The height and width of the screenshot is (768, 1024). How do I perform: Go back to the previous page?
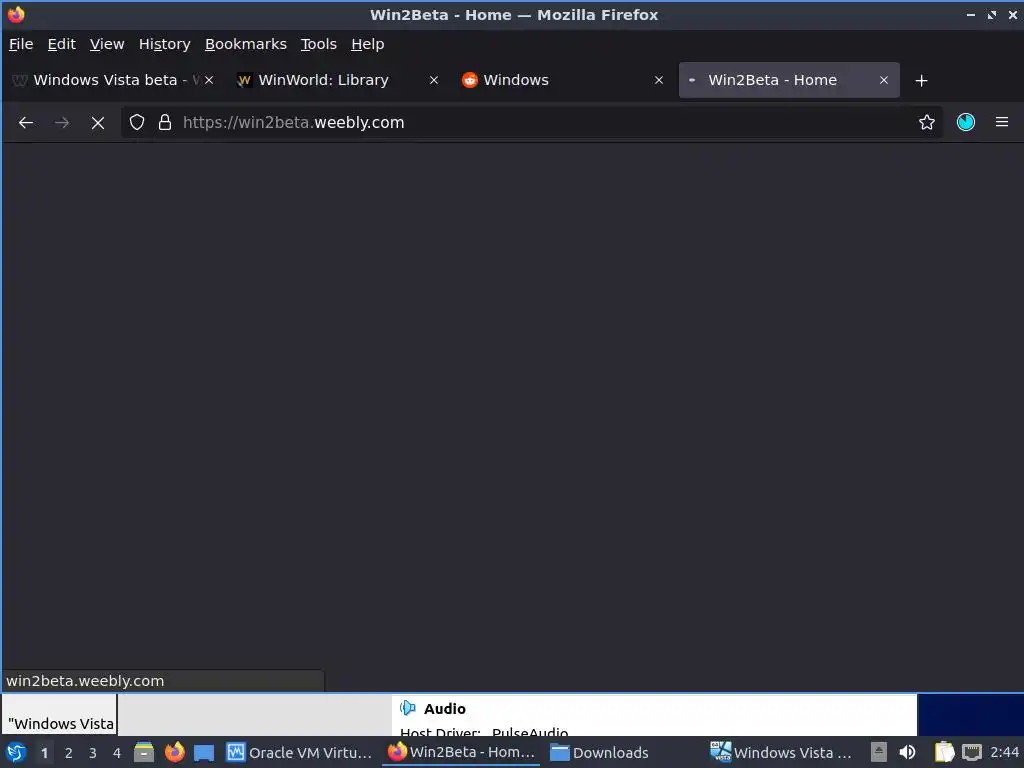tap(26, 122)
